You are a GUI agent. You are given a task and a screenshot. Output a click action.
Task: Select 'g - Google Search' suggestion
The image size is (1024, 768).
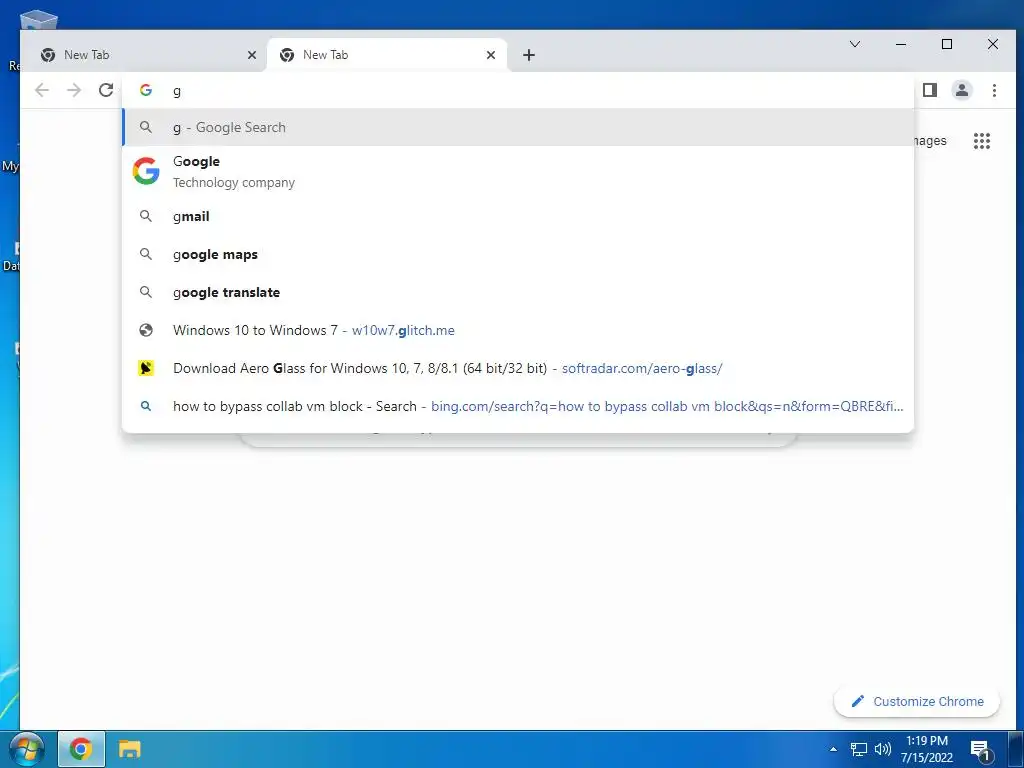pos(518,127)
